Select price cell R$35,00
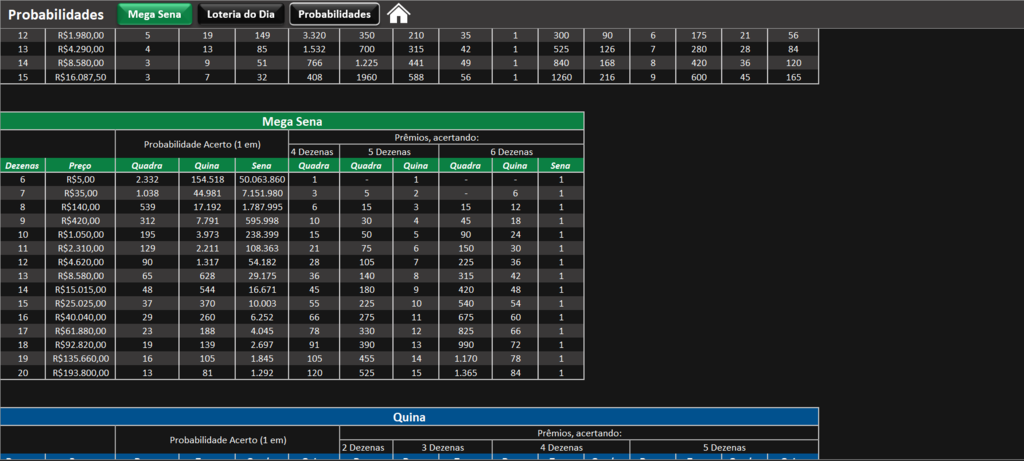Image resolution: width=1024 pixels, height=461 pixels. pos(80,193)
